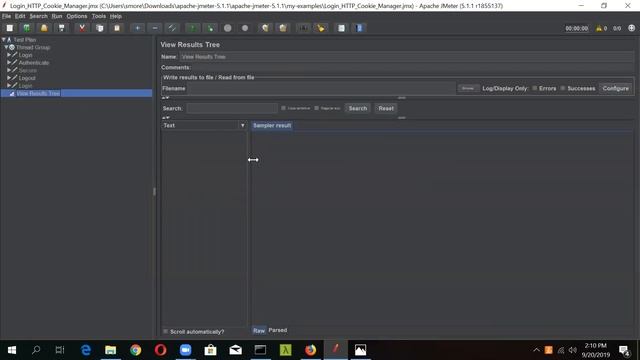
Task: Click the Expand All plus icon
Action: coord(138,28)
